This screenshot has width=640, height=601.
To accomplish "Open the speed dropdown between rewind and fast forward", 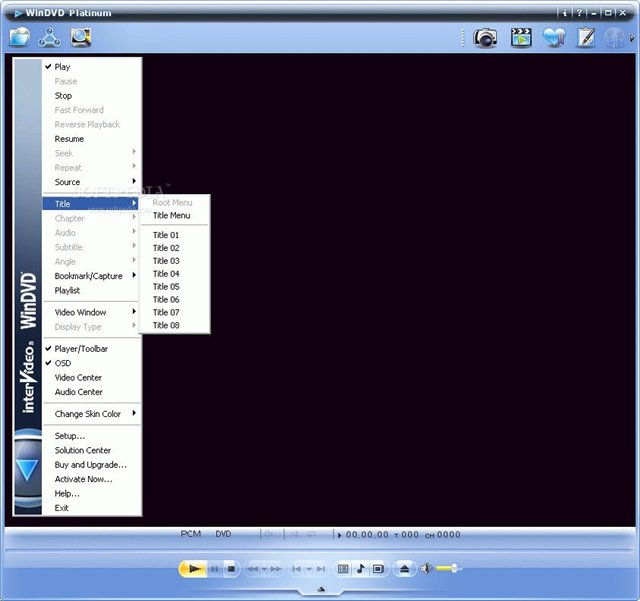I will pyautogui.click(x=264, y=569).
